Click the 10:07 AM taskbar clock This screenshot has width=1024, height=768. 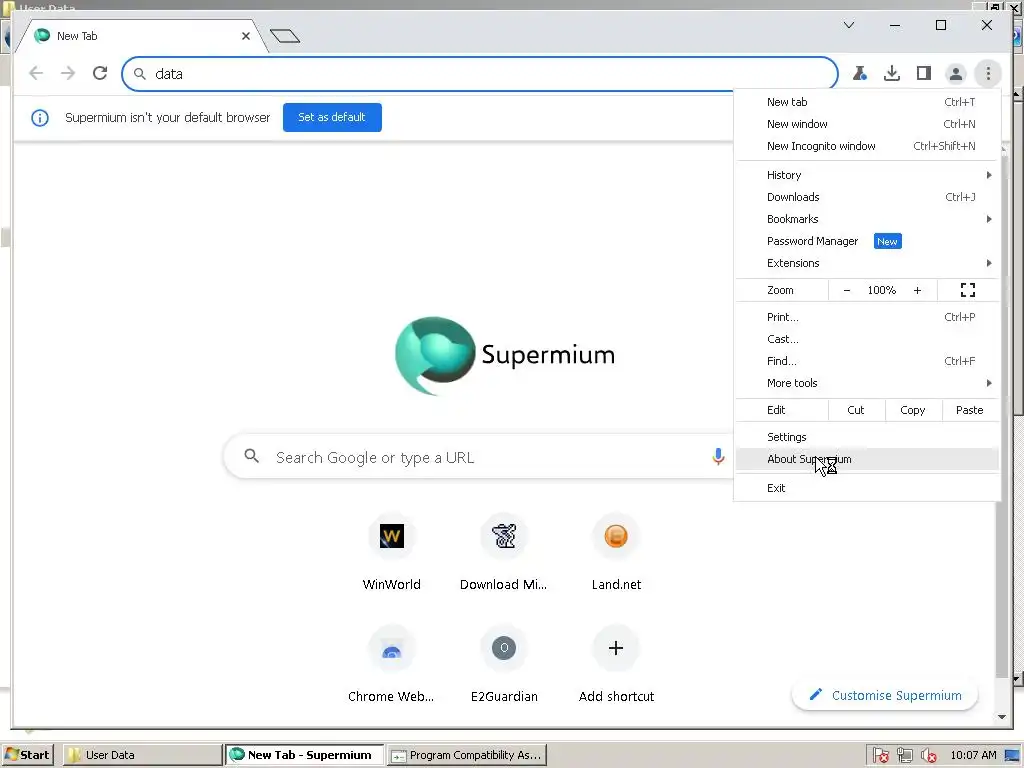973,755
